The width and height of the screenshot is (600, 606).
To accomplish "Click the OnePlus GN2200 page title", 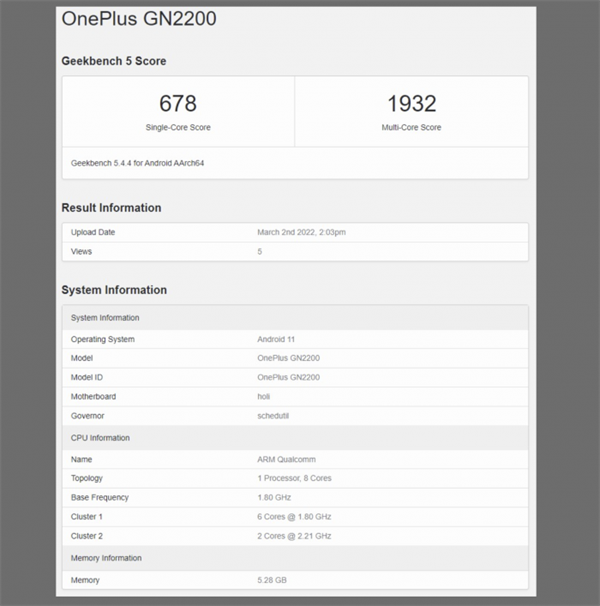I will [x=139, y=19].
